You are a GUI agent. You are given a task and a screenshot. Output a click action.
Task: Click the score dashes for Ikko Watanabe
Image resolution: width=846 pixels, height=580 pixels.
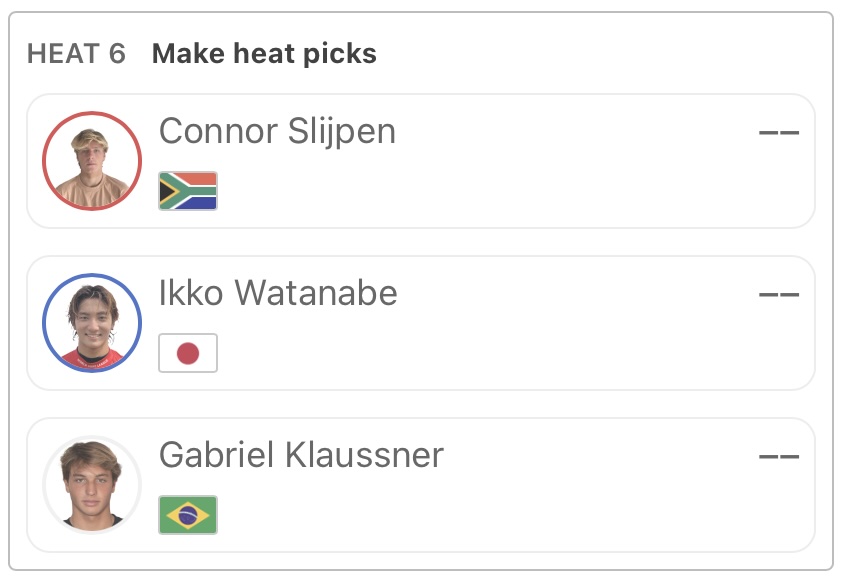click(779, 294)
